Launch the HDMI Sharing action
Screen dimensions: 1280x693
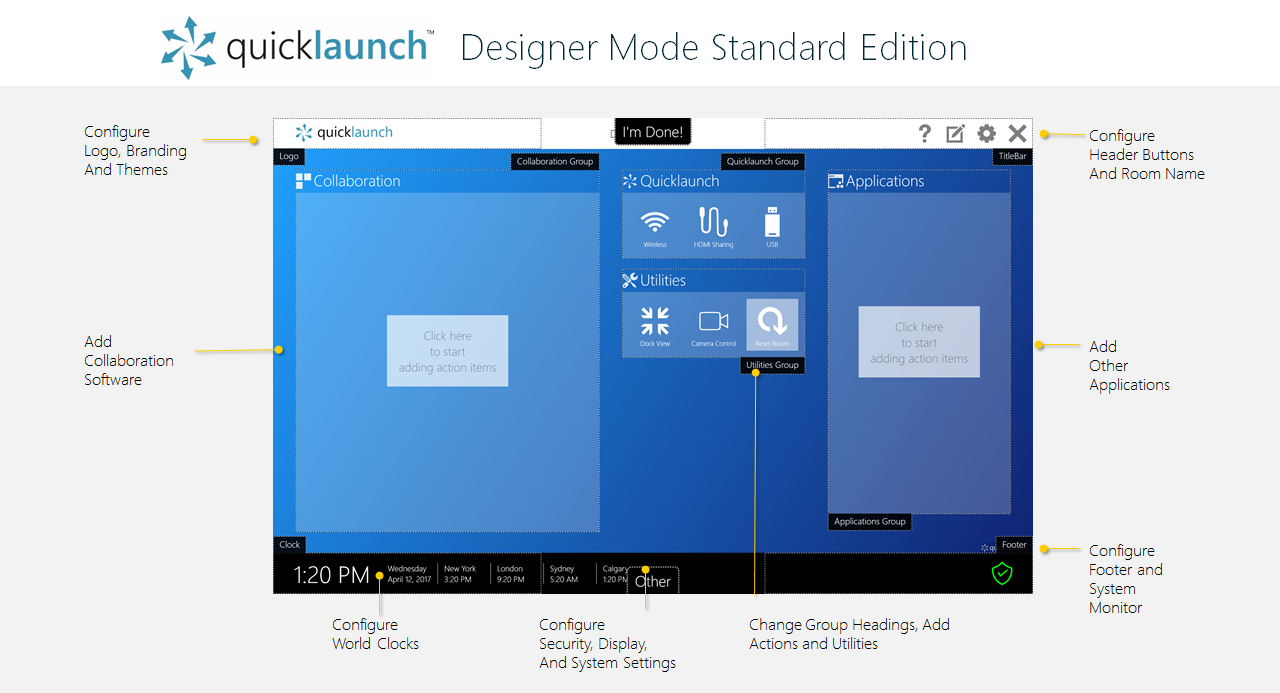pos(713,227)
